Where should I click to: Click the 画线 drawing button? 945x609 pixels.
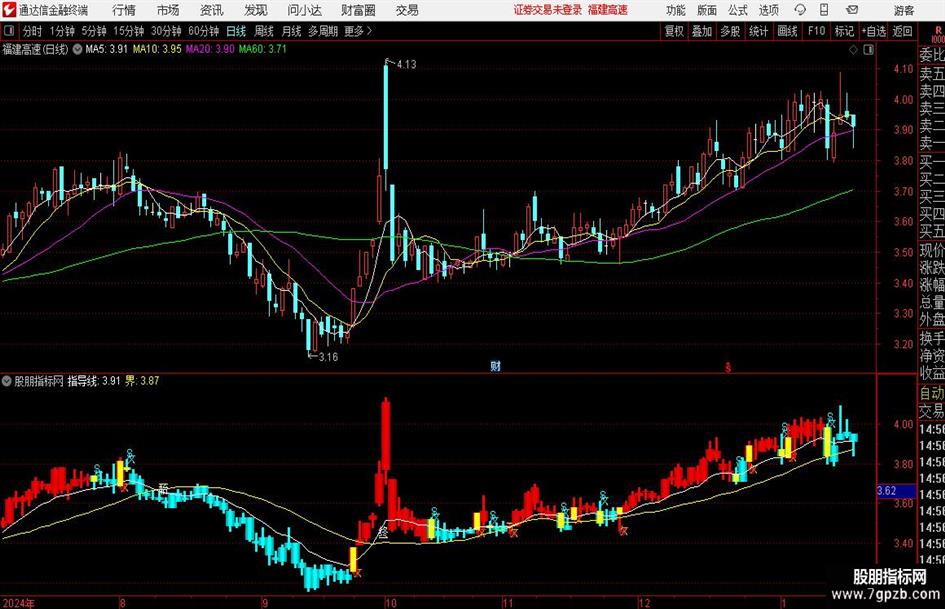(787, 31)
